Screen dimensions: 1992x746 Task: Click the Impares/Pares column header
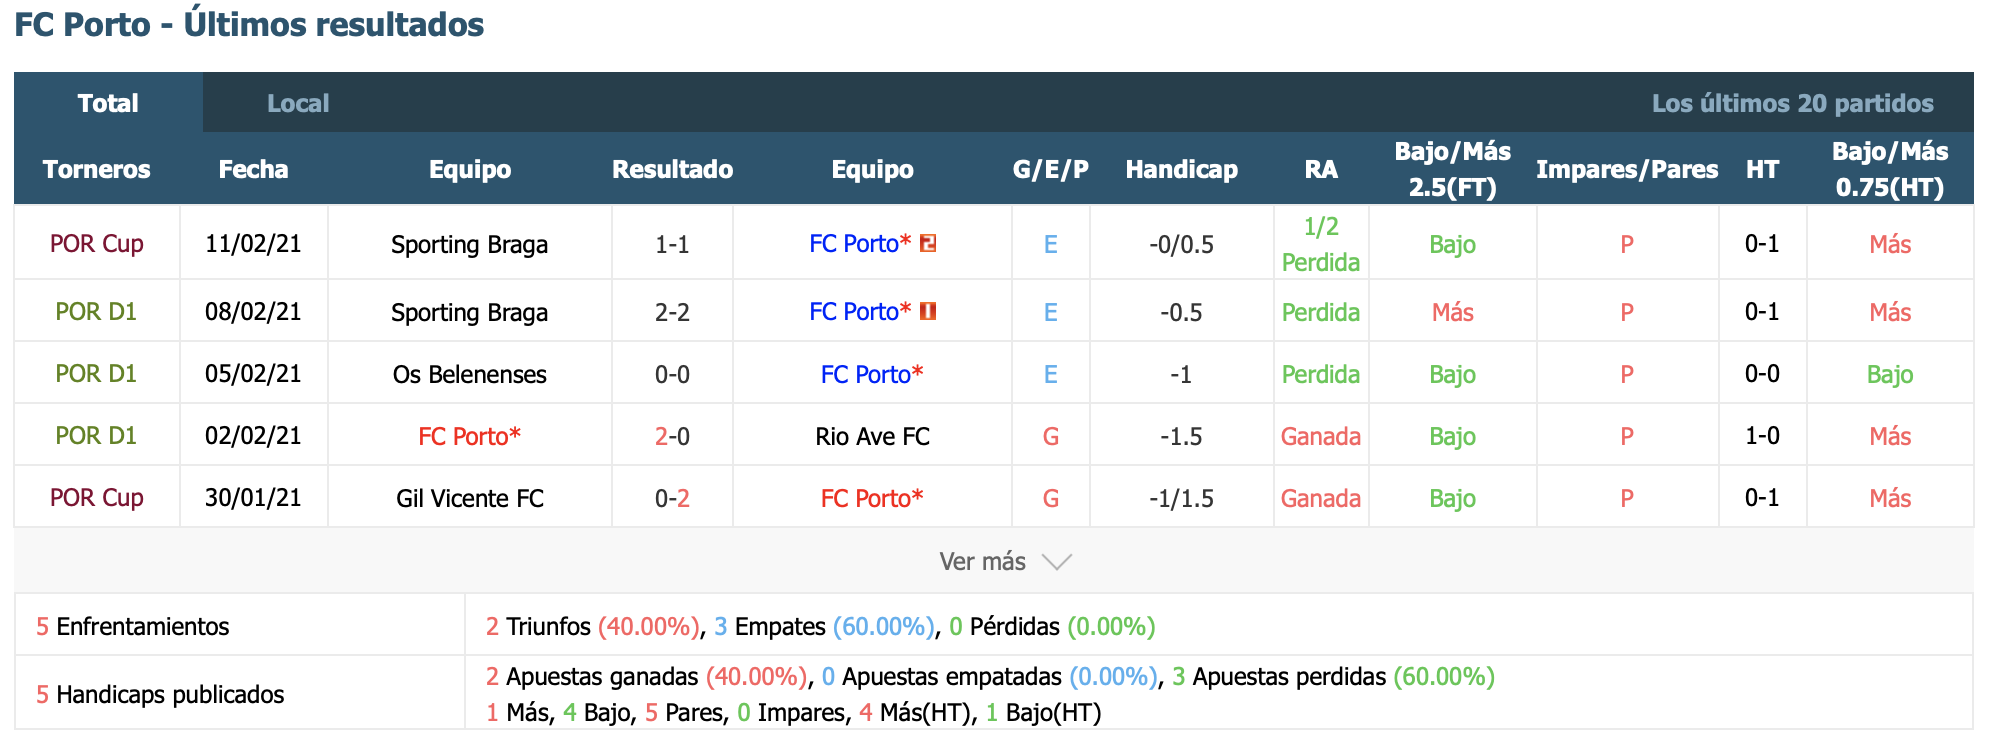pos(1627,169)
